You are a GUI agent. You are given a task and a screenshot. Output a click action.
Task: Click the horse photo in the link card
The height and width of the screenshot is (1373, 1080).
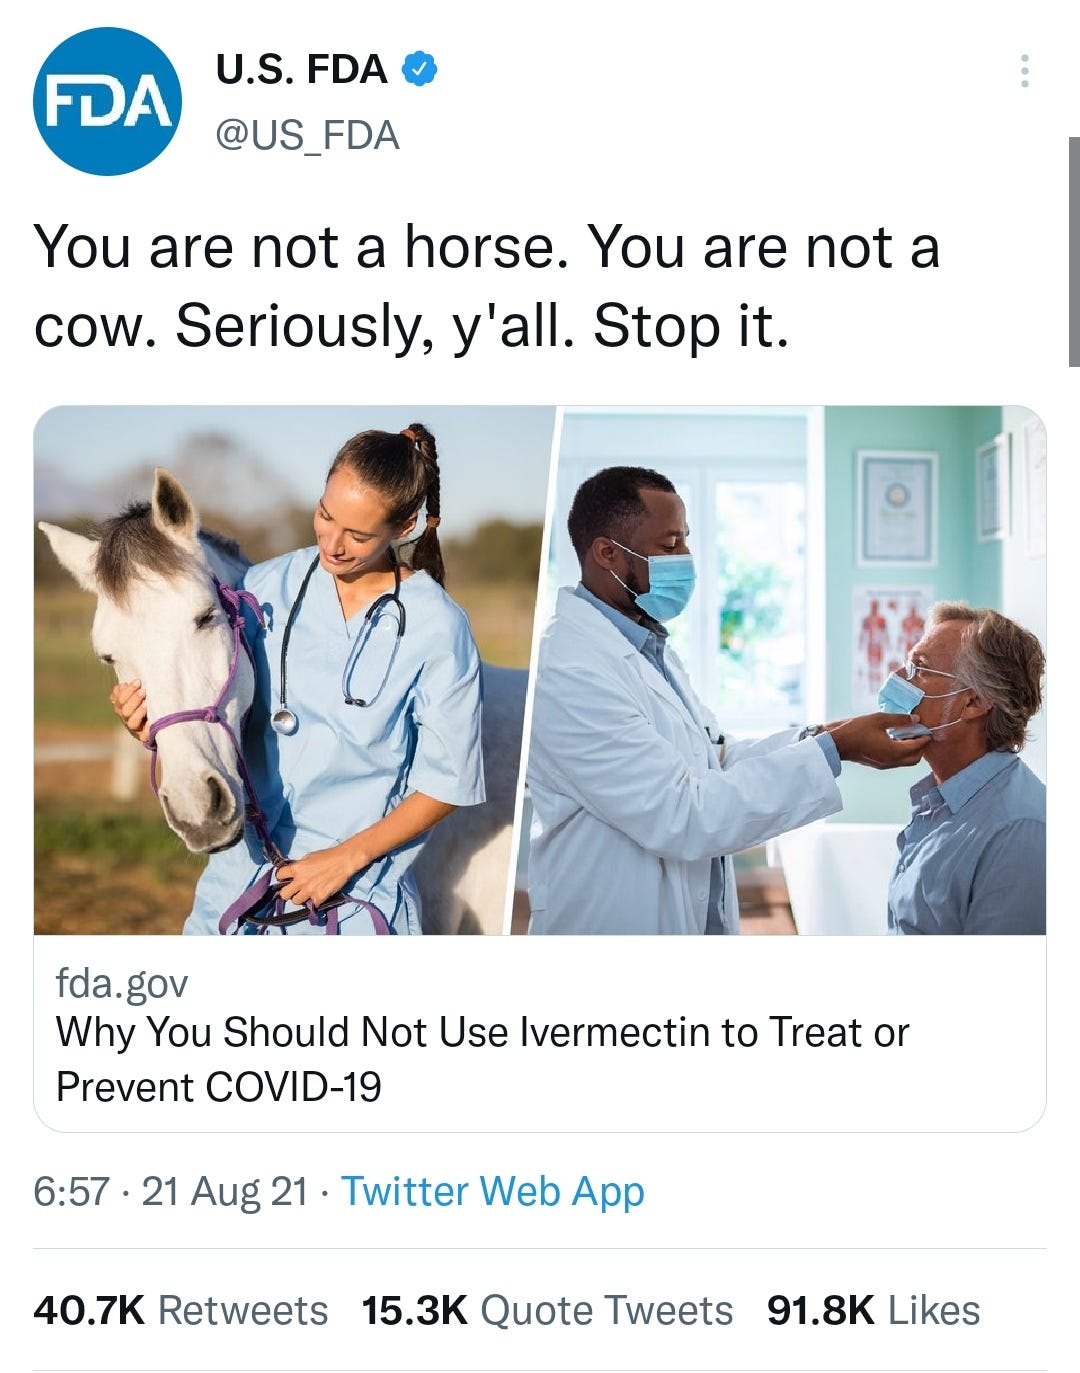[270, 670]
